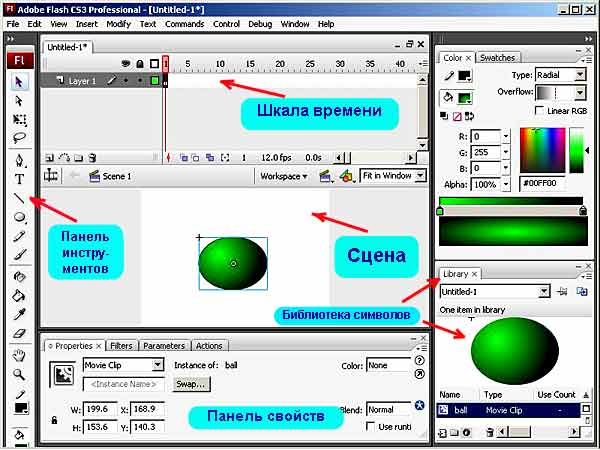Click the Insert Layer icon in timeline
This screenshot has width=600, height=450.
pos(50,157)
